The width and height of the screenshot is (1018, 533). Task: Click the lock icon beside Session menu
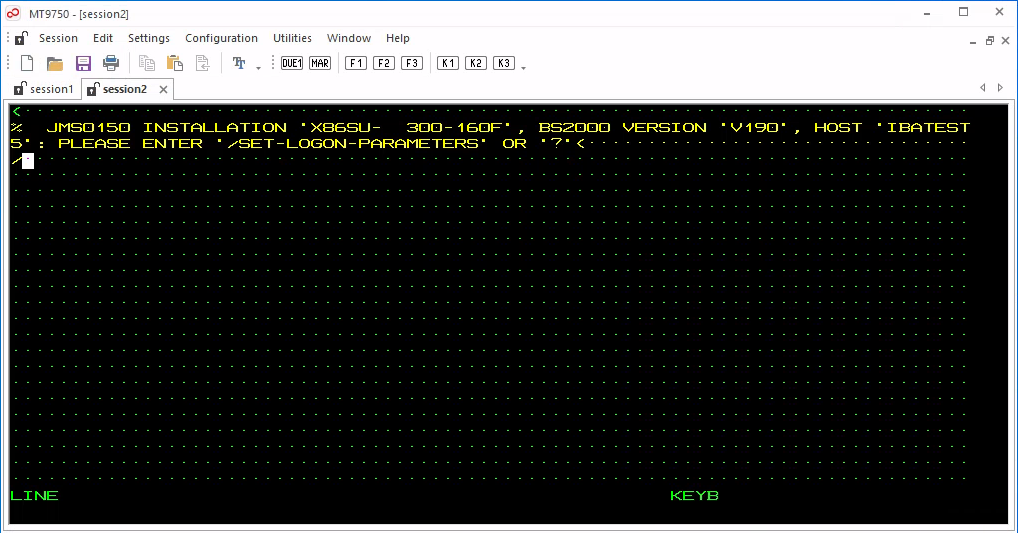[x=21, y=38]
